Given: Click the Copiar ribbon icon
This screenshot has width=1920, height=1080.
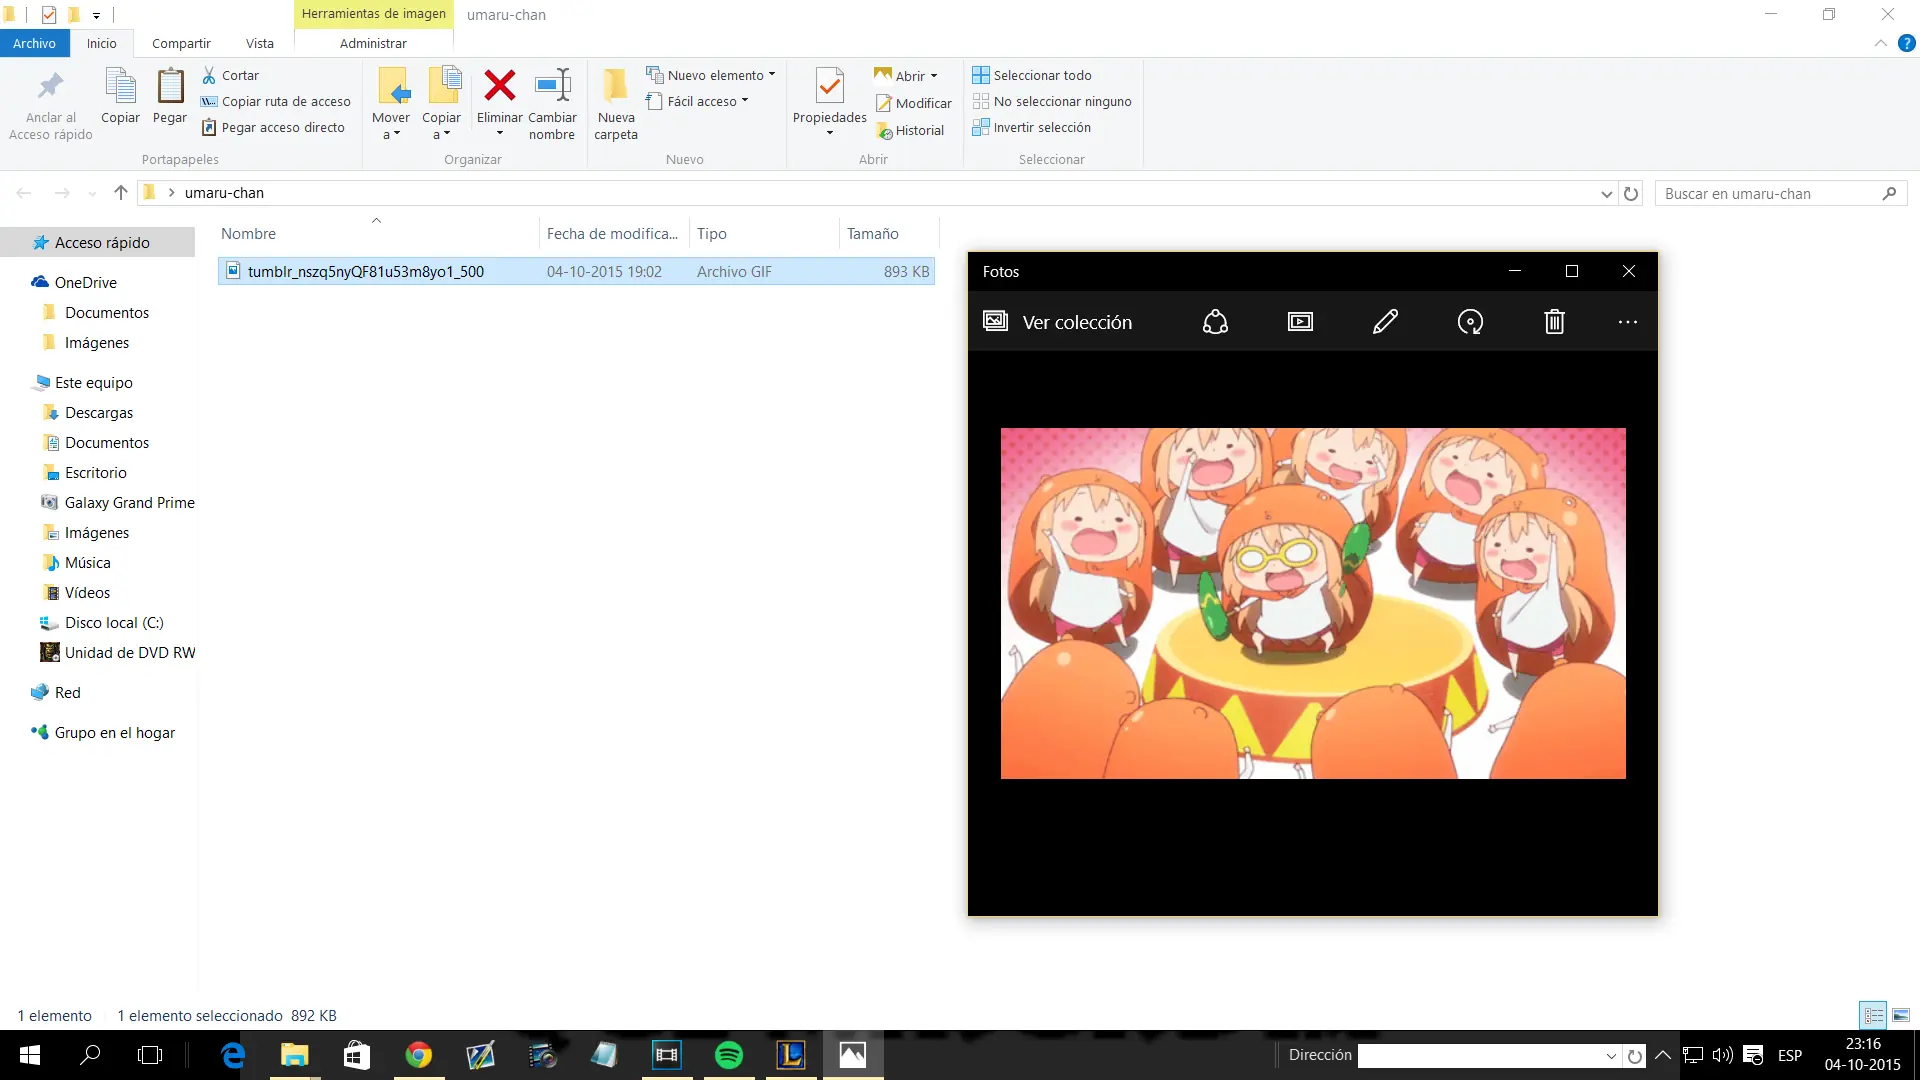Looking at the screenshot, I should click(x=120, y=96).
